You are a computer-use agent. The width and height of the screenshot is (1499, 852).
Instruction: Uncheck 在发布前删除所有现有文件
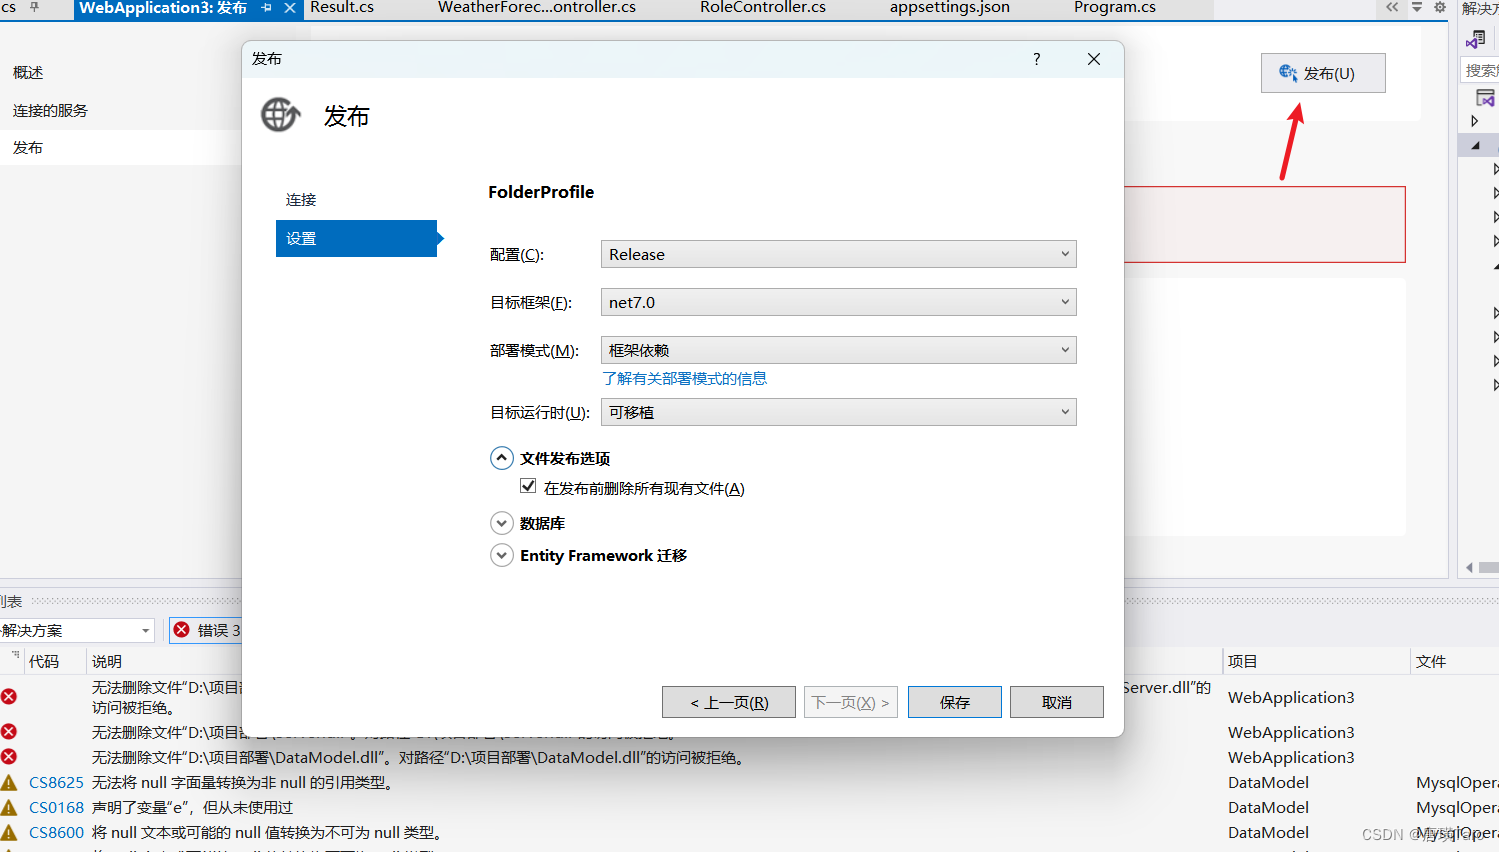click(x=528, y=486)
